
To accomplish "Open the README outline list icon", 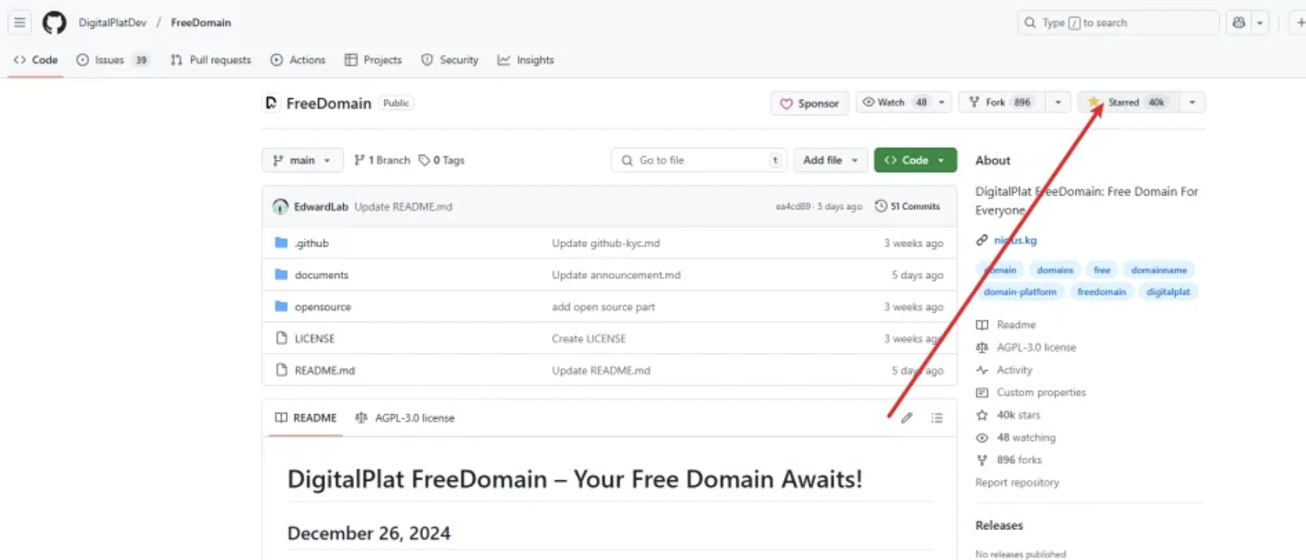I will [937, 418].
